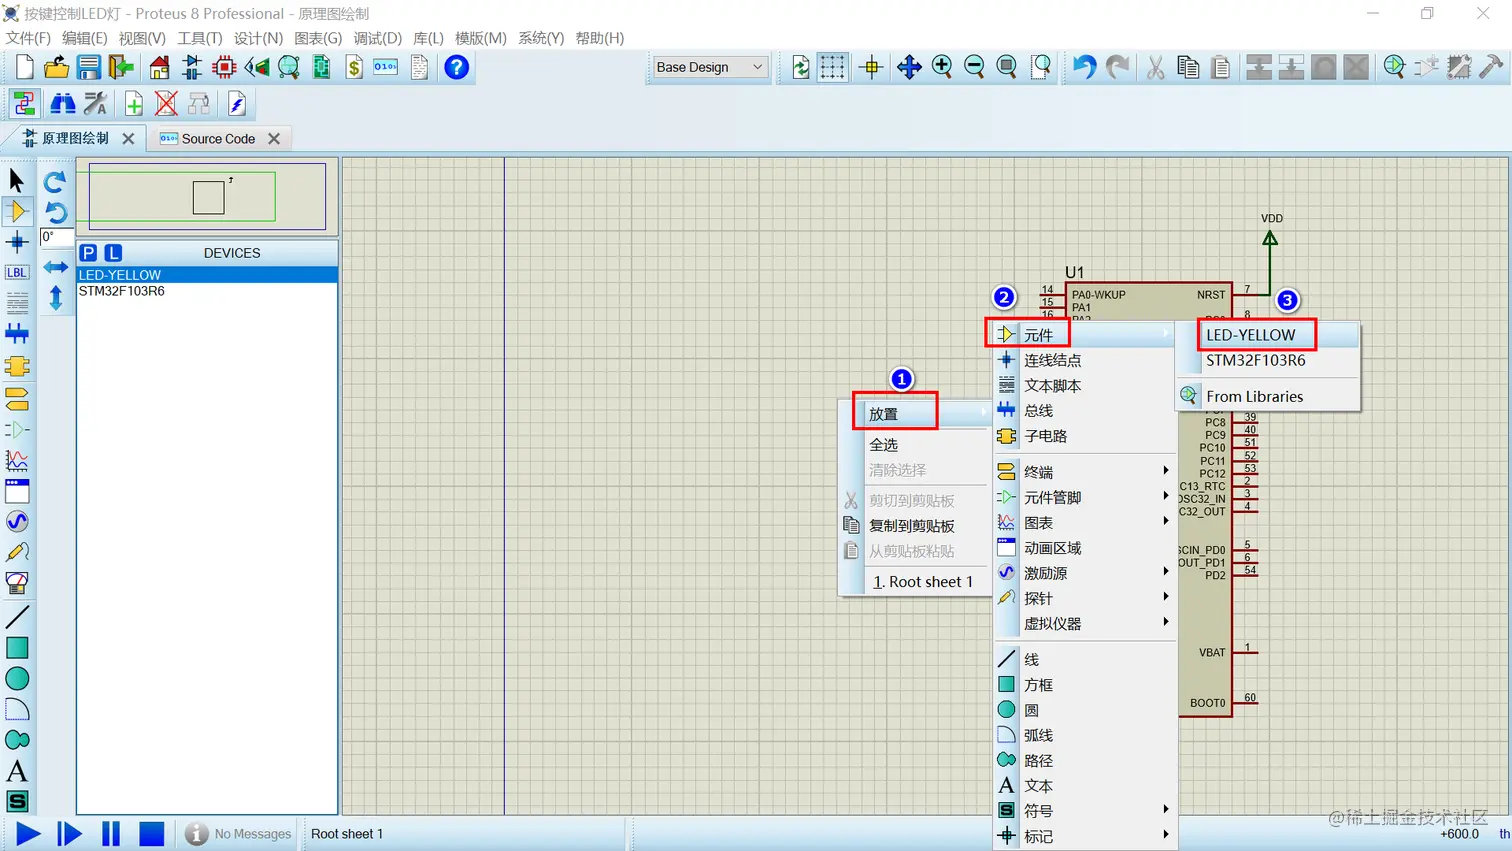The image size is (1512, 851).
Task: Select the Terminals mode tool in sidebar
Action: pyautogui.click(x=17, y=399)
